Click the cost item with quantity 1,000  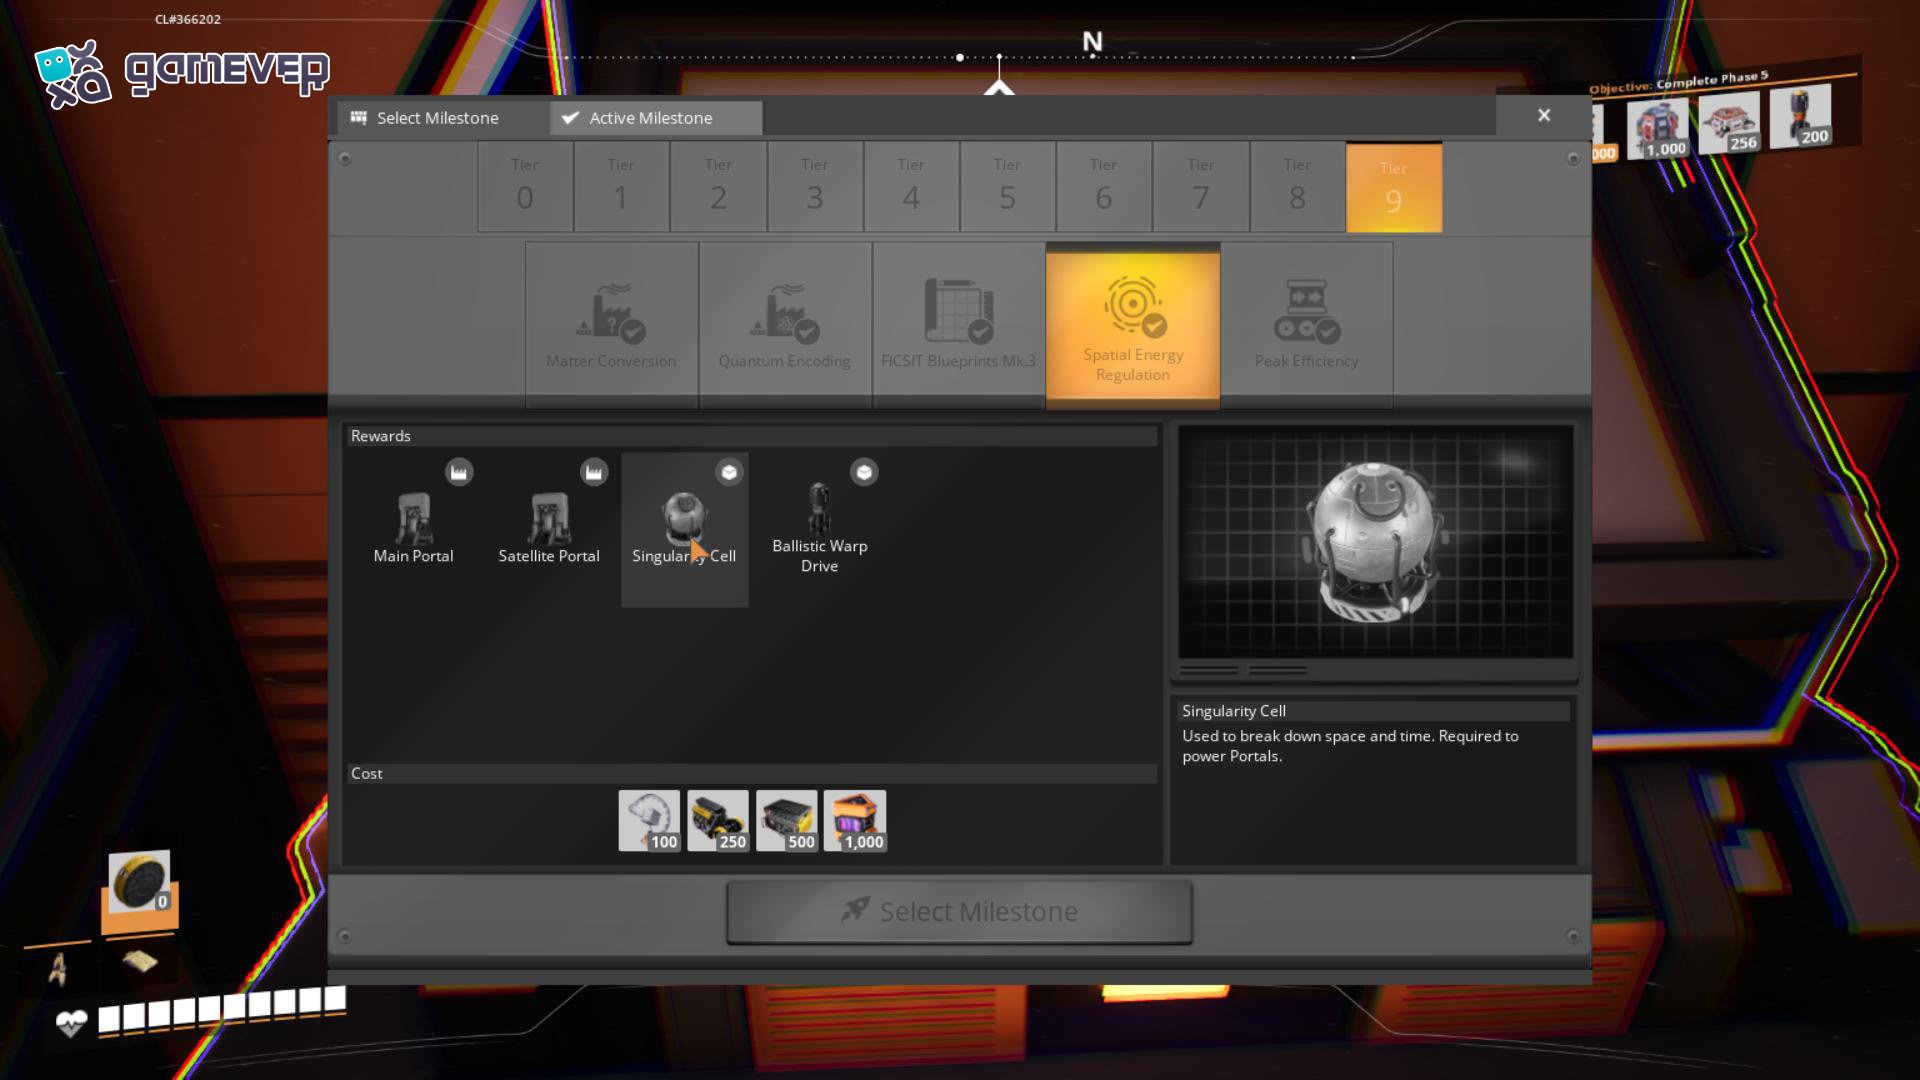[855, 821]
